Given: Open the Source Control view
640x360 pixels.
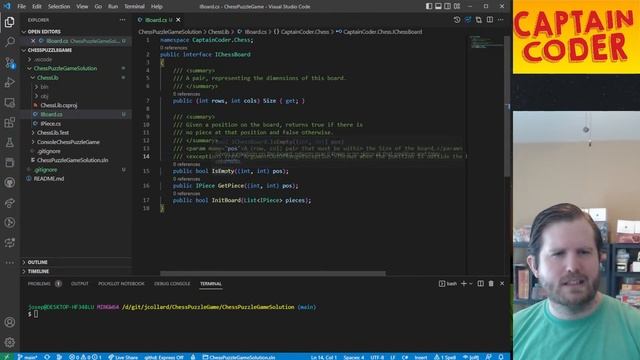Looking at the screenshot, I should click(10, 62).
